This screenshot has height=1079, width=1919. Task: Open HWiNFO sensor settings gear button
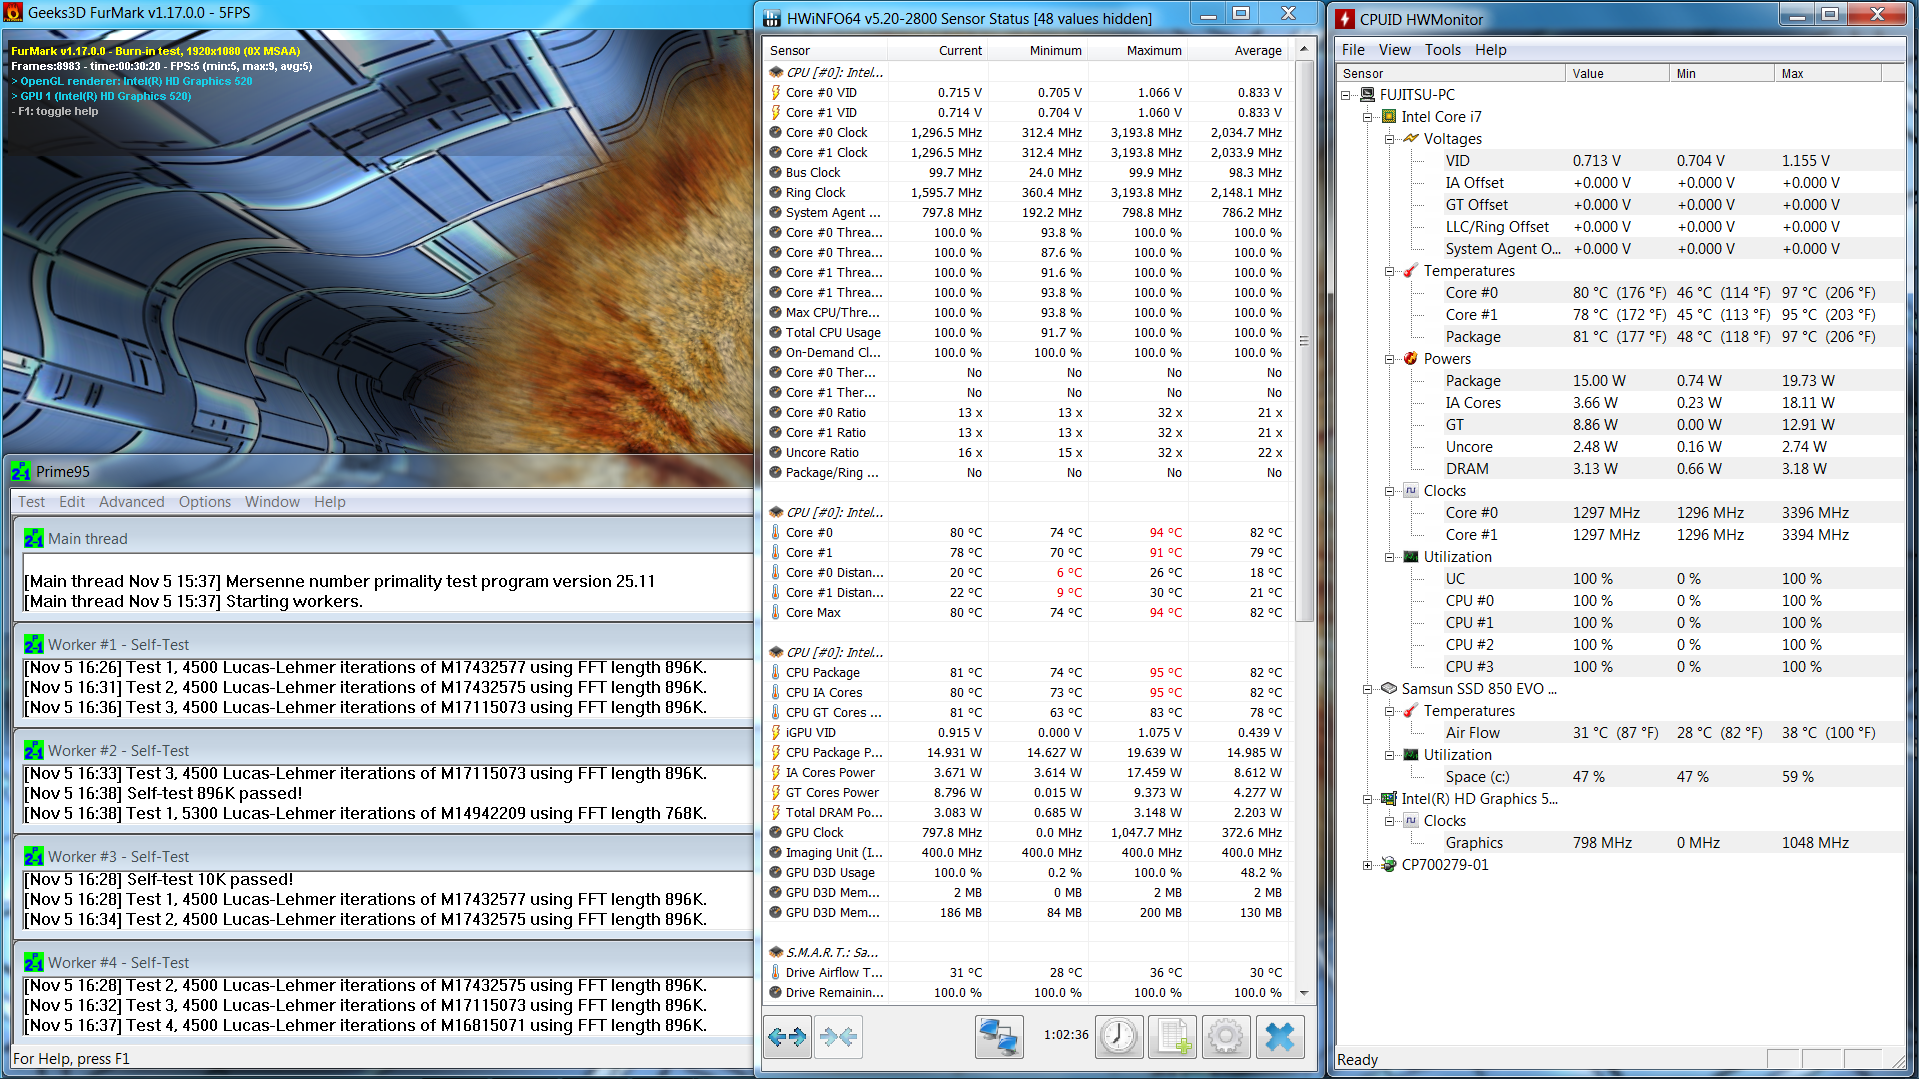tap(1226, 1037)
